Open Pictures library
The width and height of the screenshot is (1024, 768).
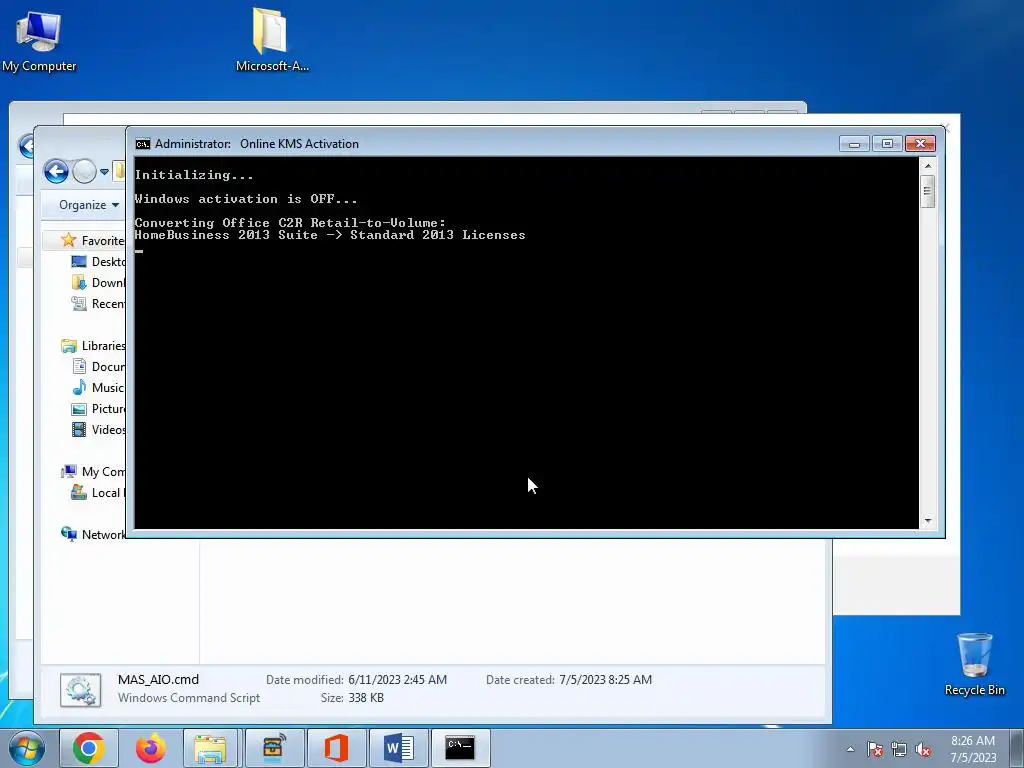[x=98, y=409]
